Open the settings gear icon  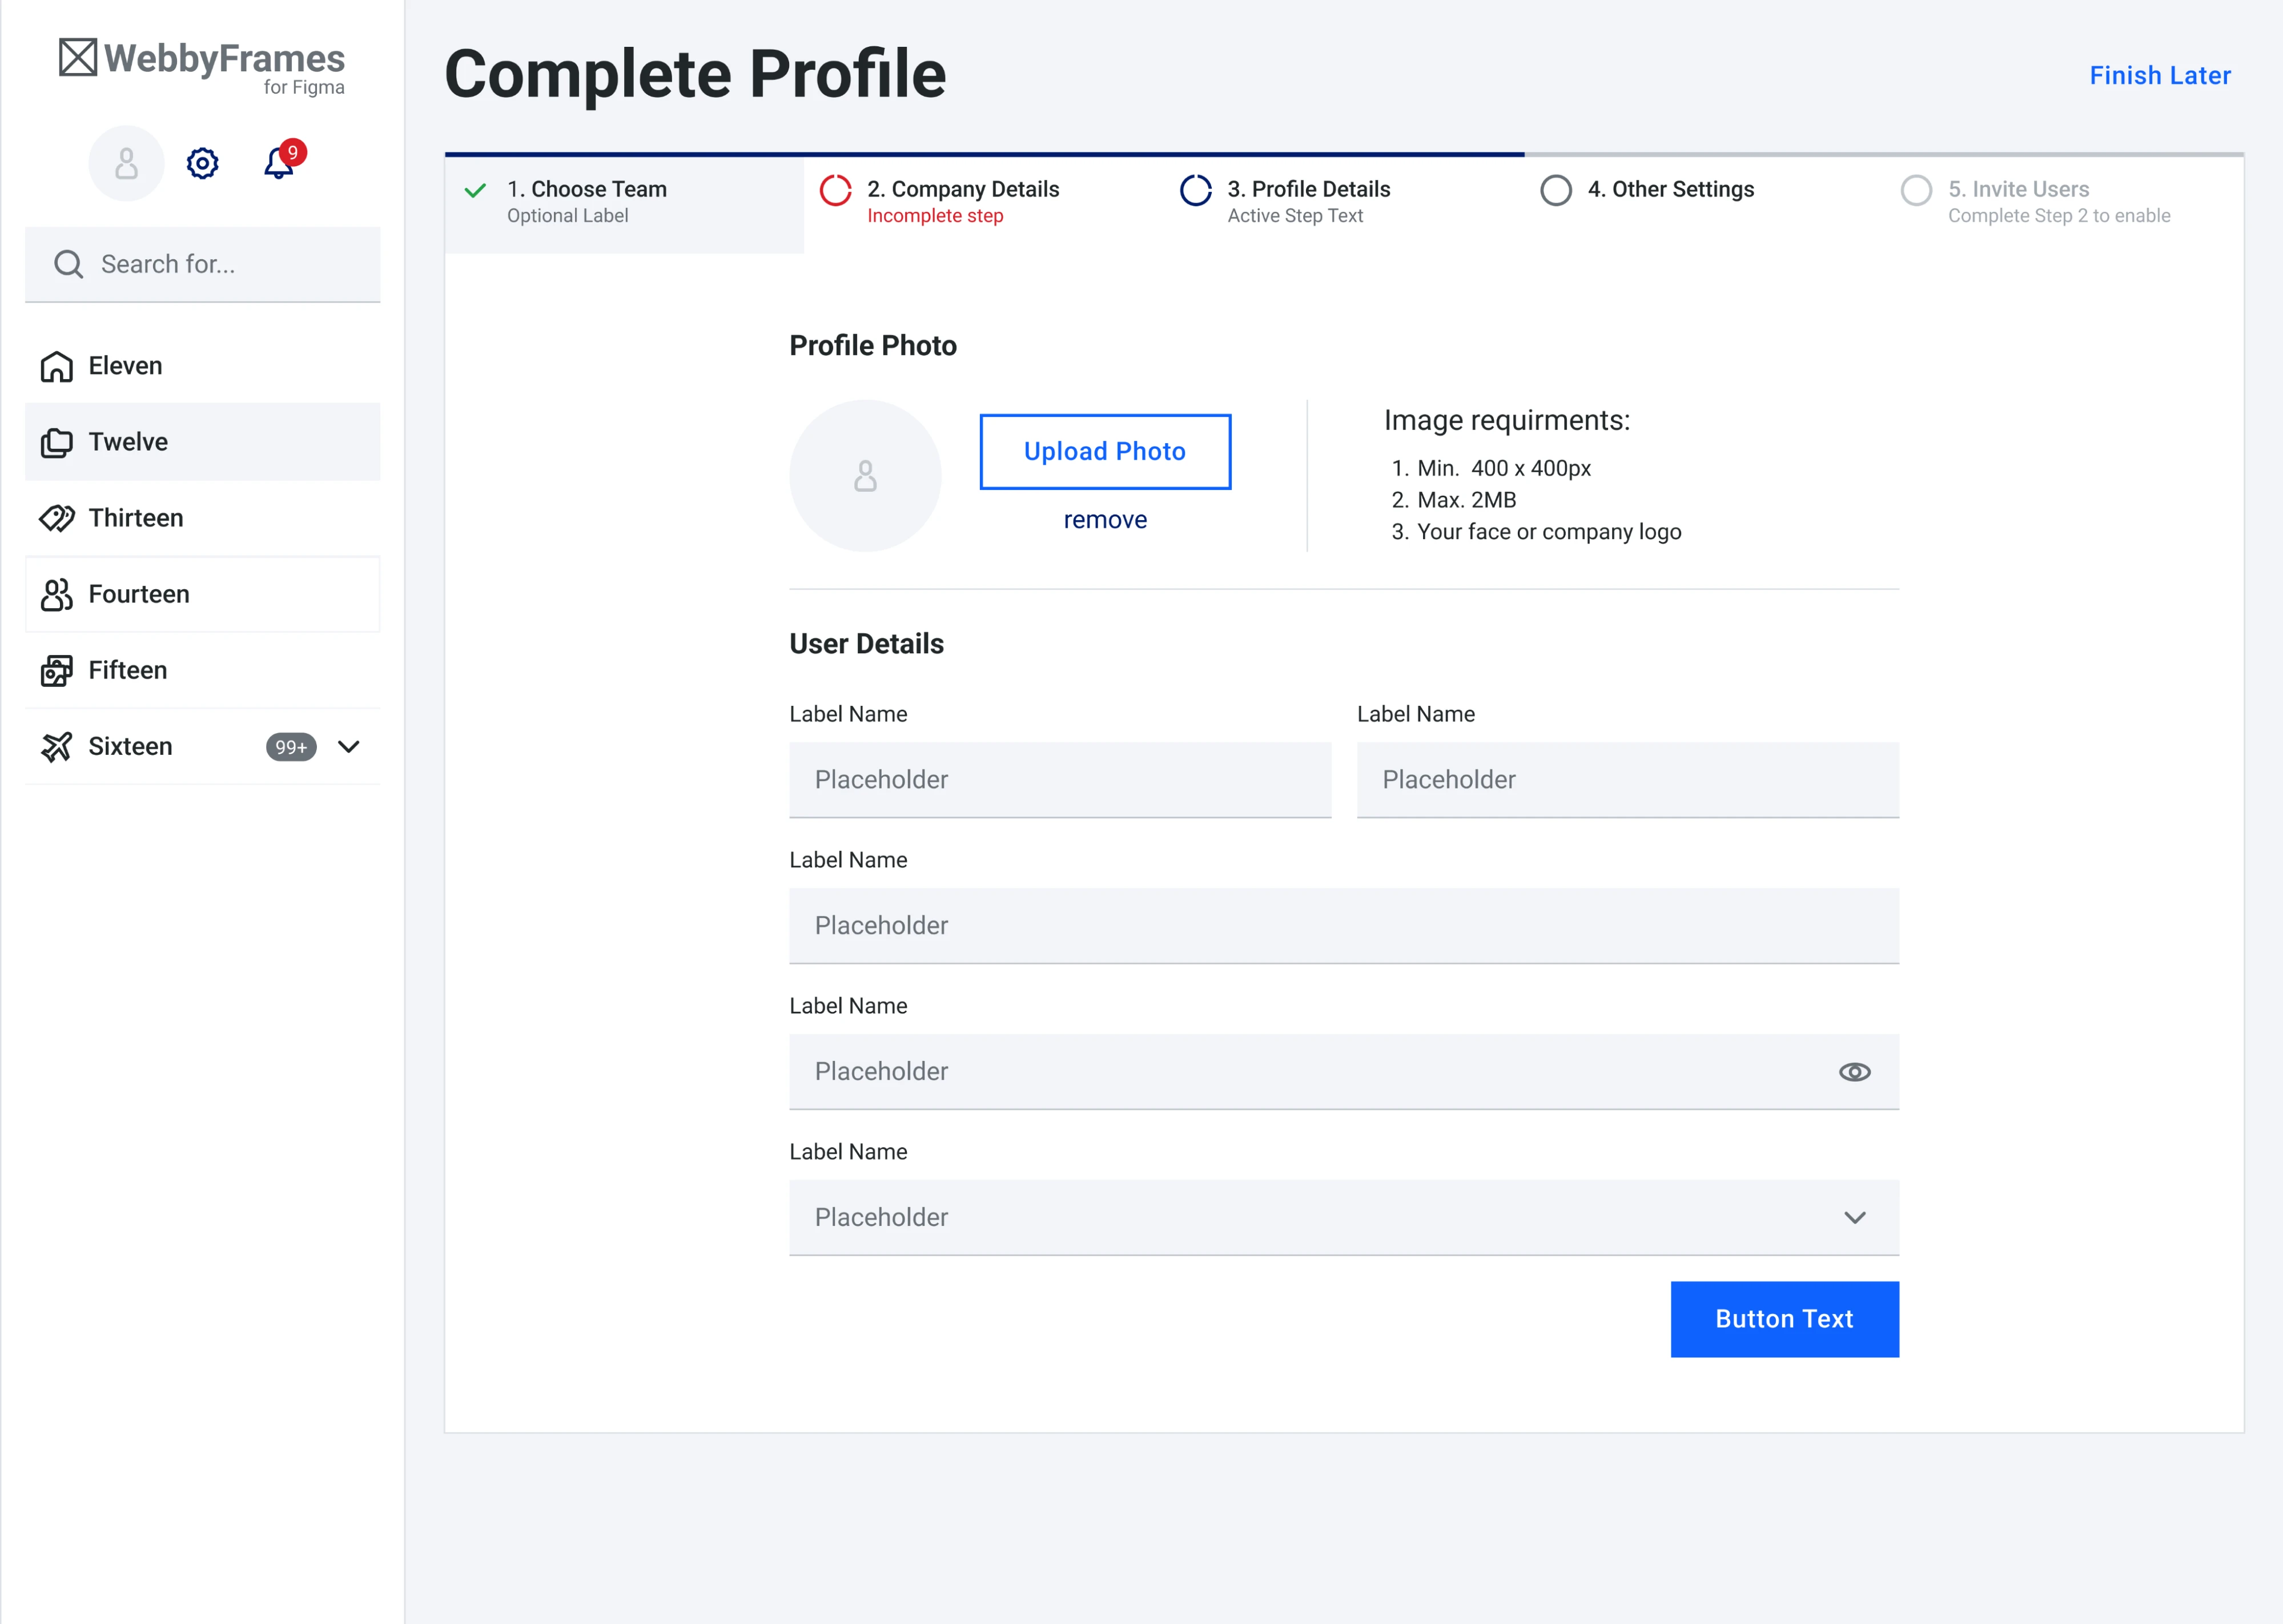point(202,163)
